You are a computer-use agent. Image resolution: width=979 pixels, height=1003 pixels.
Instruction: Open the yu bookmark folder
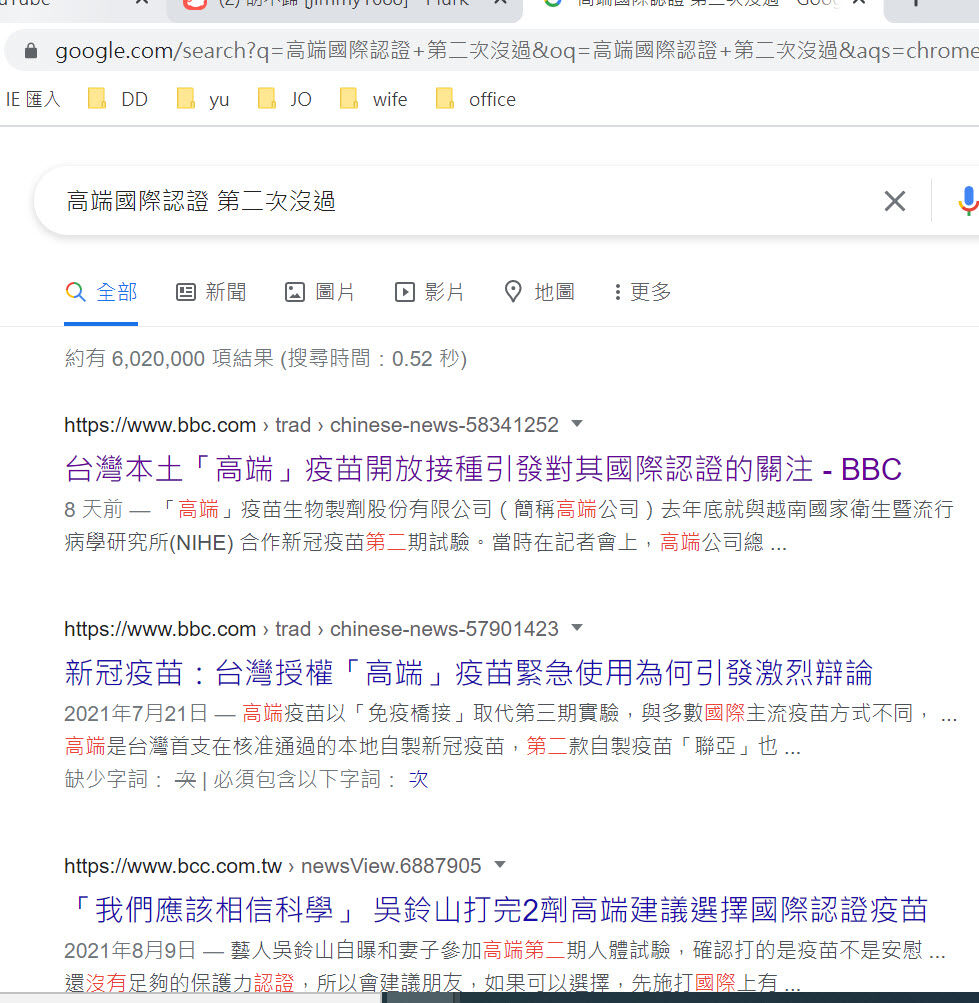203,99
